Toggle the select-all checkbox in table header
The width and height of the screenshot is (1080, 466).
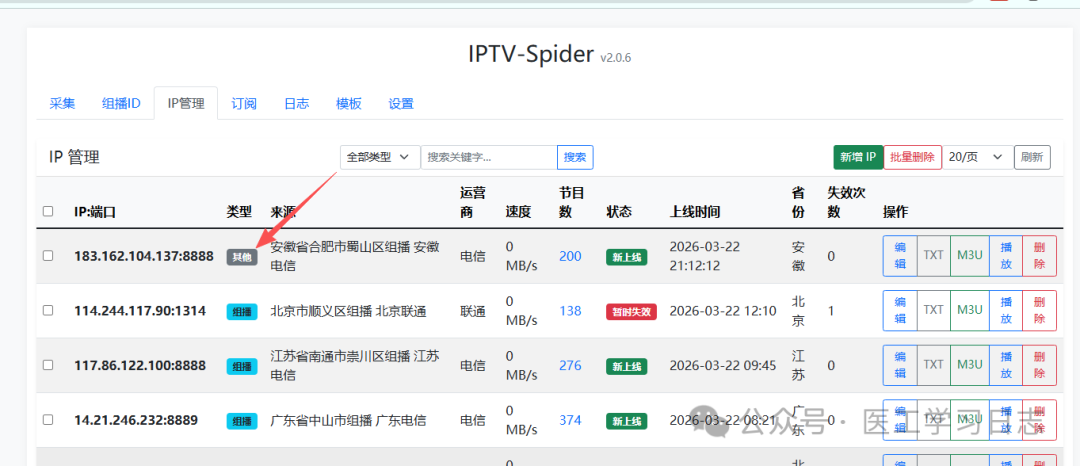coord(48,211)
